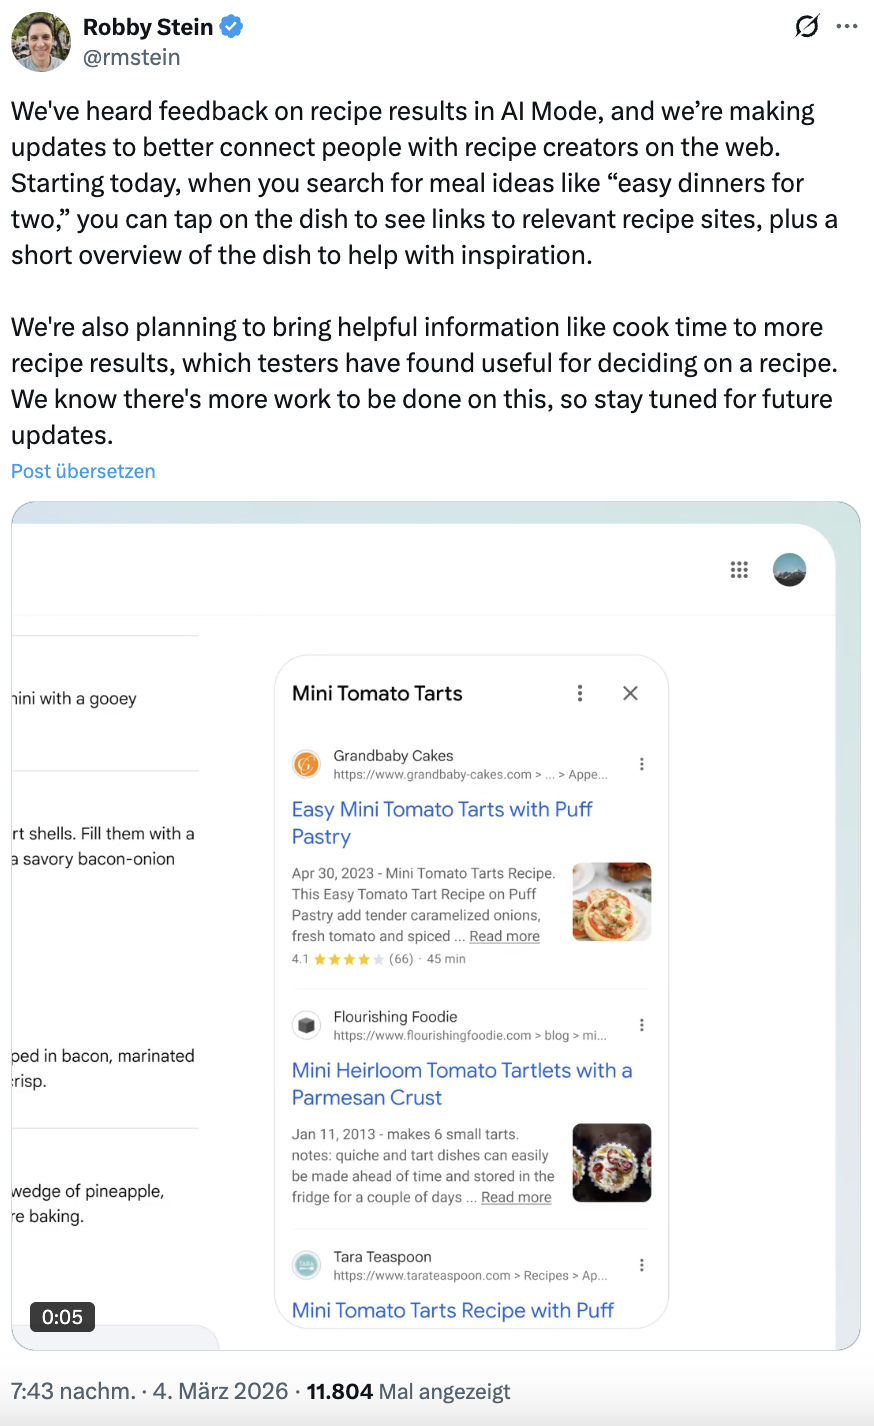Click the Flourishing Foodie site favicon
The width and height of the screenshot is (874, 1426).
click(306, 1024)
